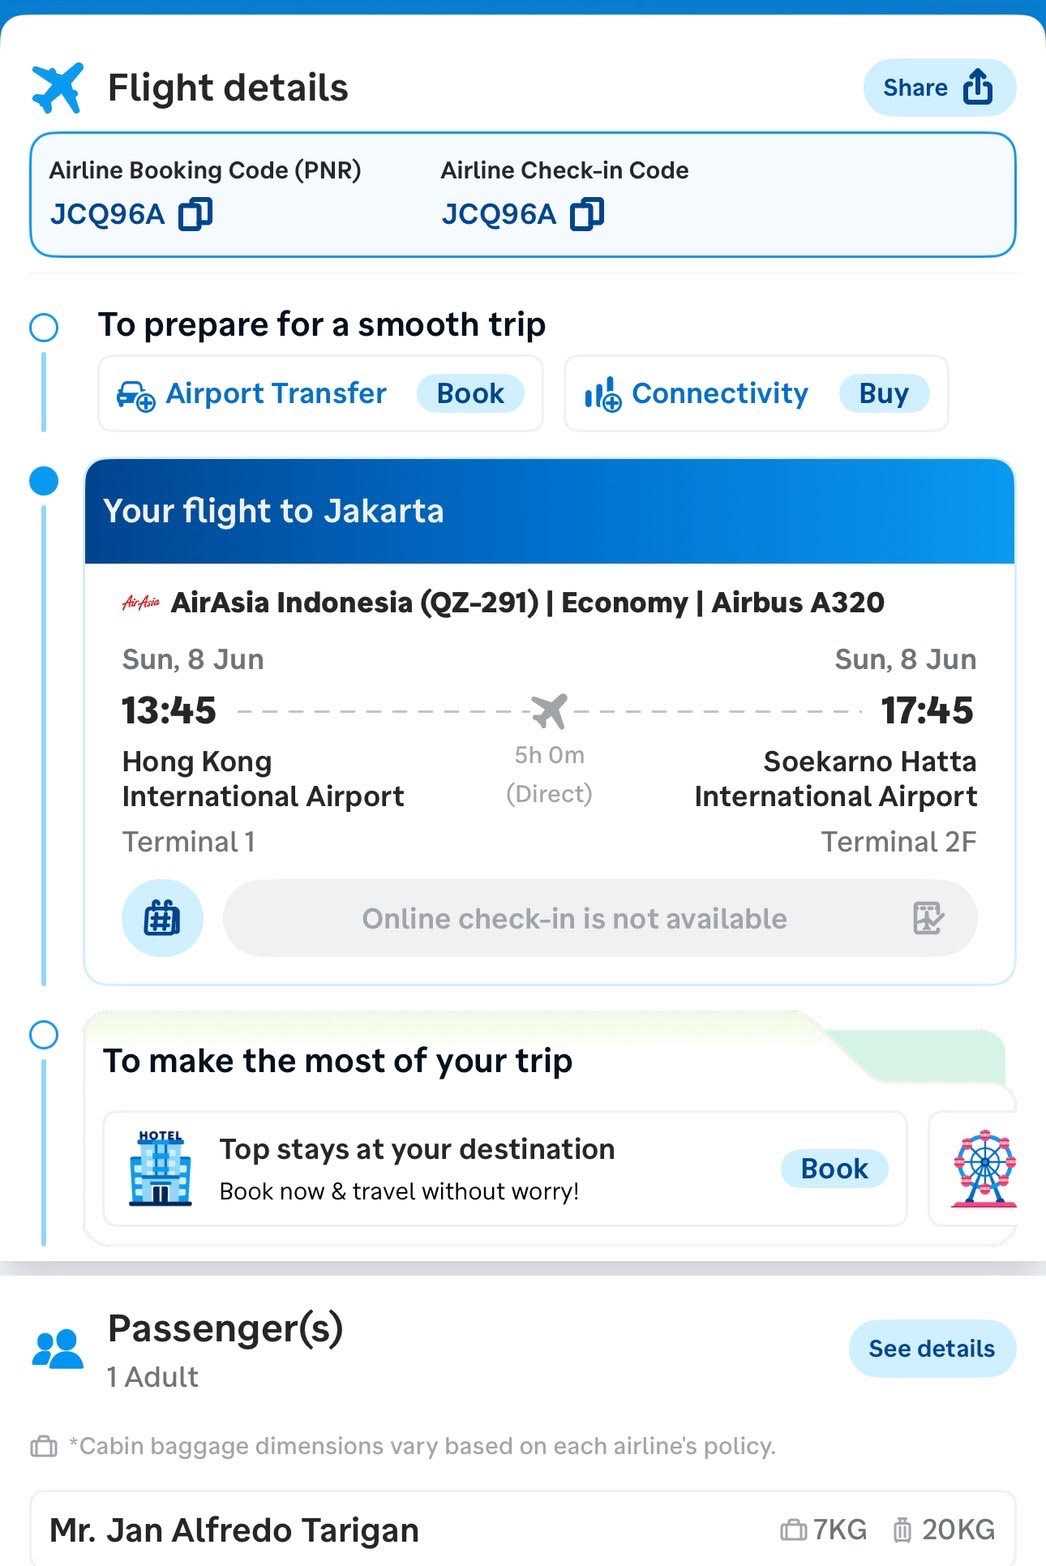This screenshot has width=1046, height=1566.
Task: Book top stays at your destination
Action: 834,1168
